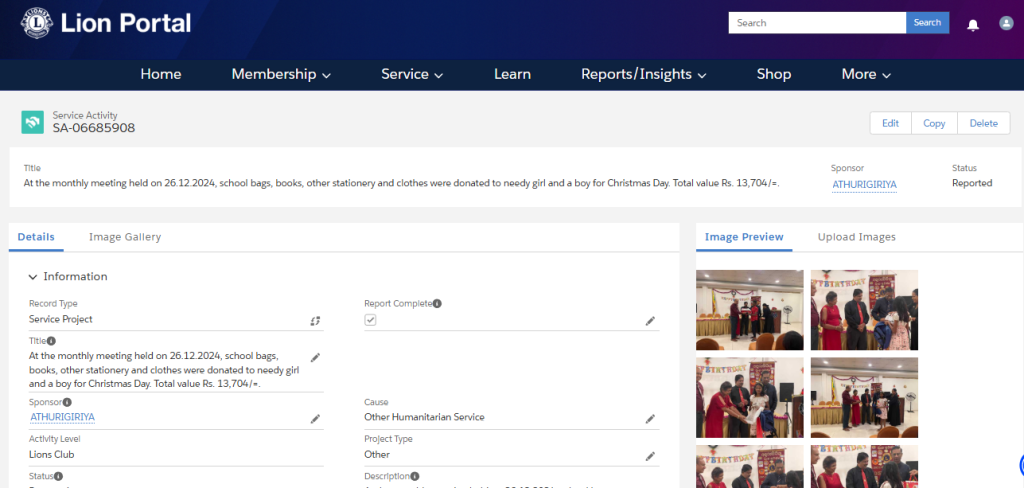Open the Reports/Insights dropdown menu

[x=643, y=74]
